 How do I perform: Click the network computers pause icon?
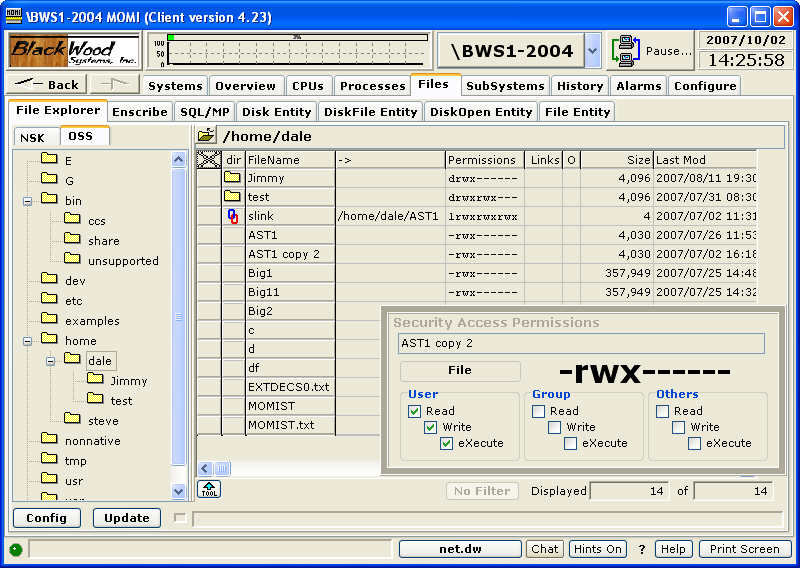[x=626, y=51]
